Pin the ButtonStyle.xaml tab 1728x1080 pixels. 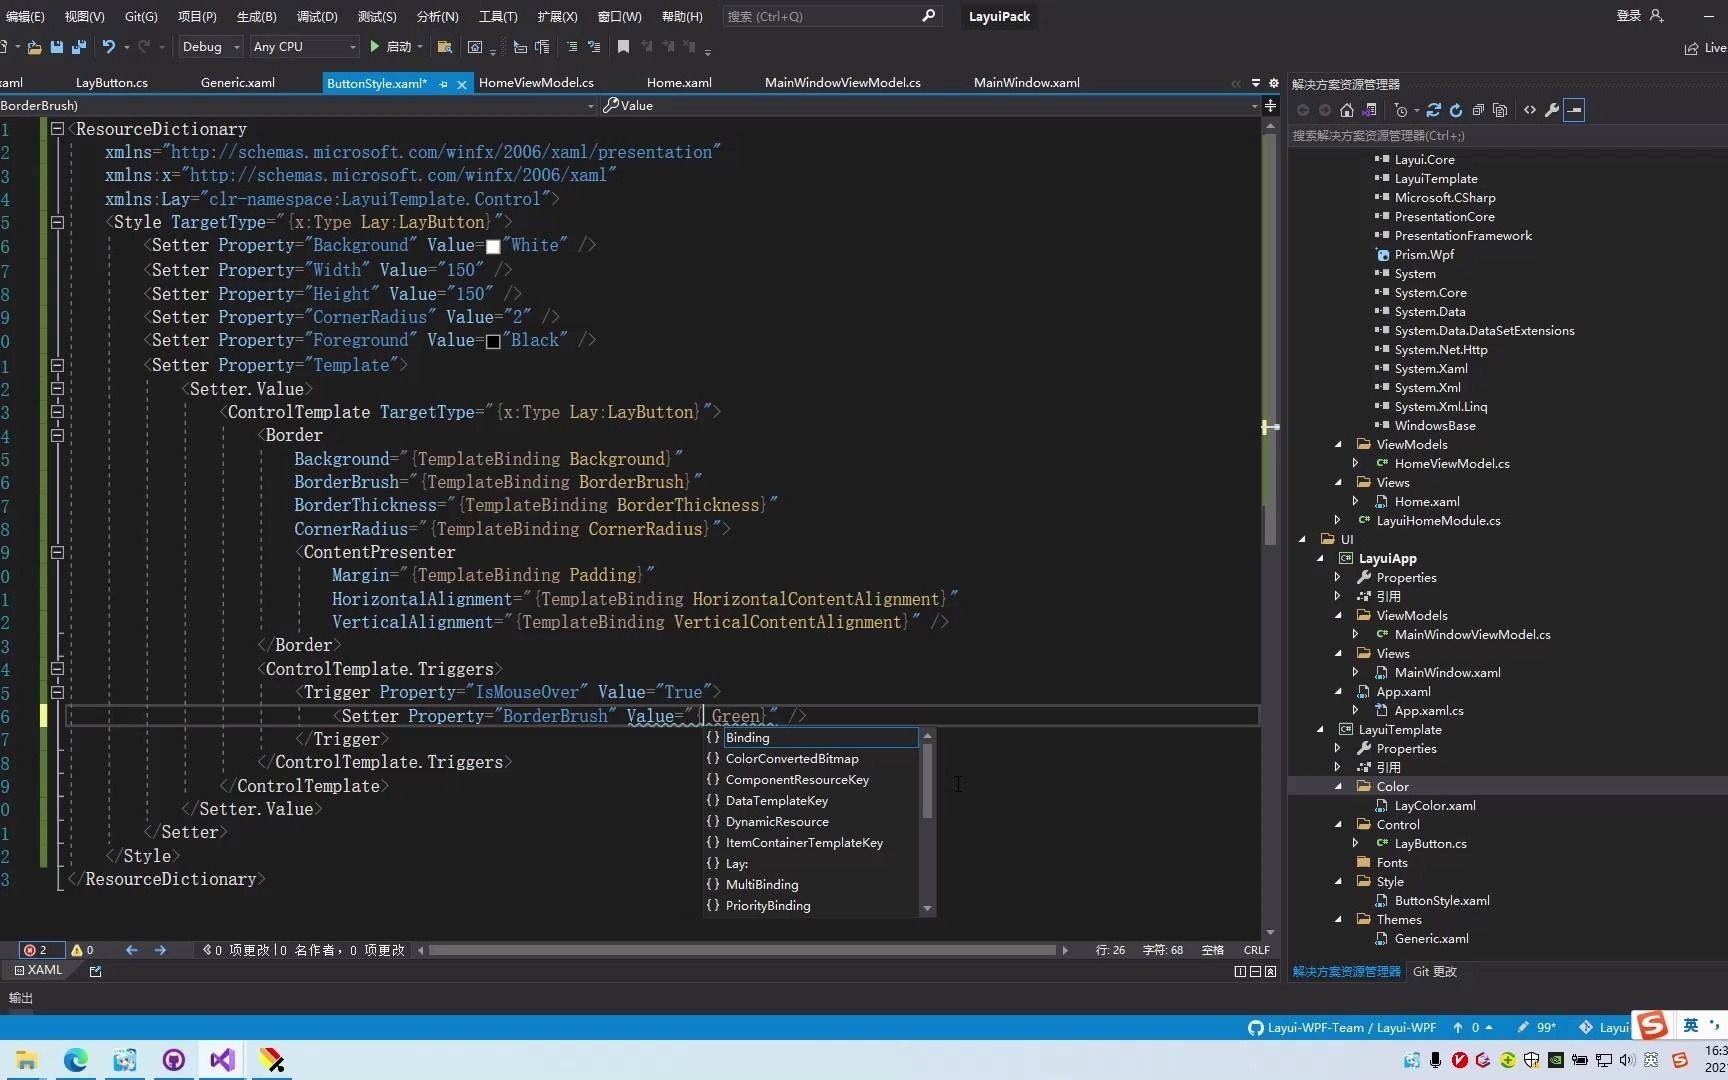click(x=444, y=84)
